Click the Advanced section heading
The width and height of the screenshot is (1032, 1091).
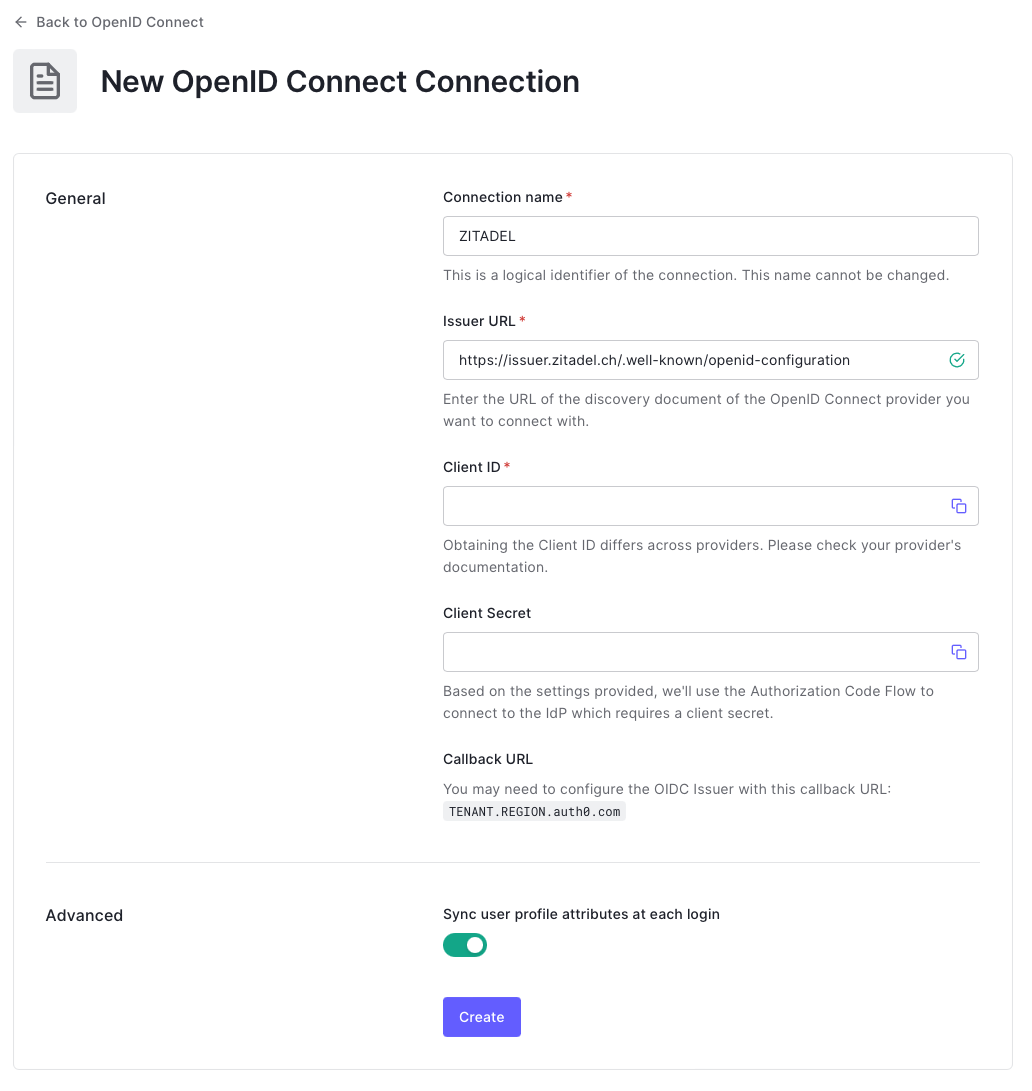(x=84, y=915)
